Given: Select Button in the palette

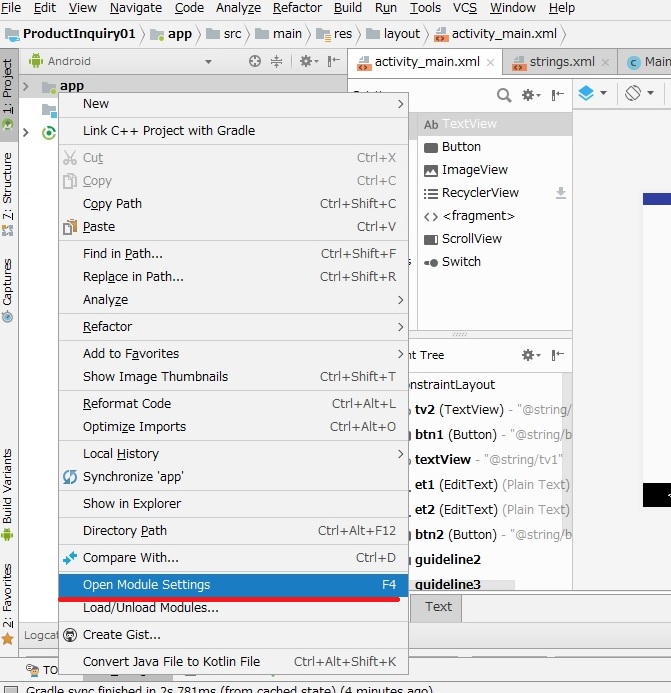Looking at the screenshot, I should pos(495,147).
